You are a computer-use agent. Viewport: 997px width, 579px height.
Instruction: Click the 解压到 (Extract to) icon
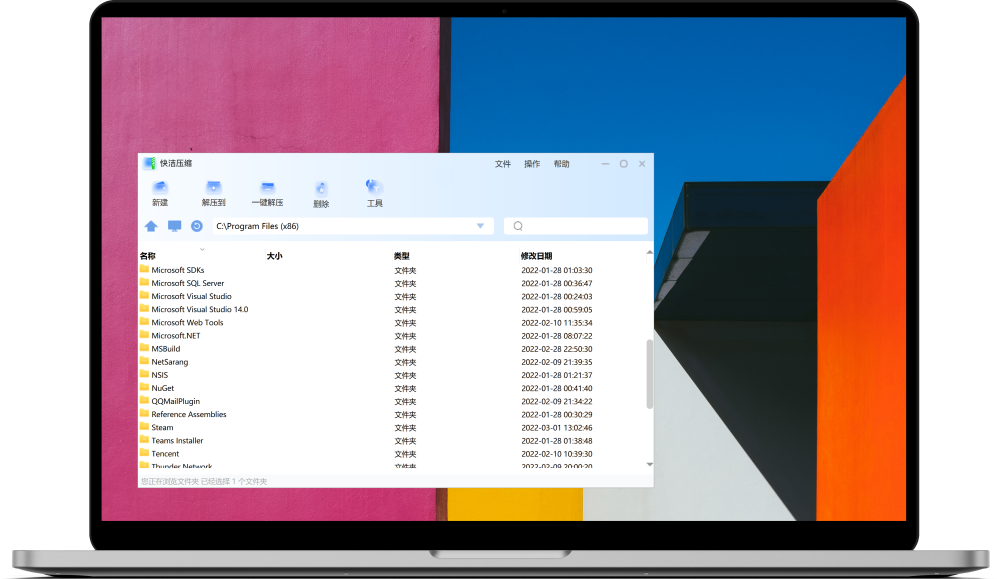click(x=213, y=188)
